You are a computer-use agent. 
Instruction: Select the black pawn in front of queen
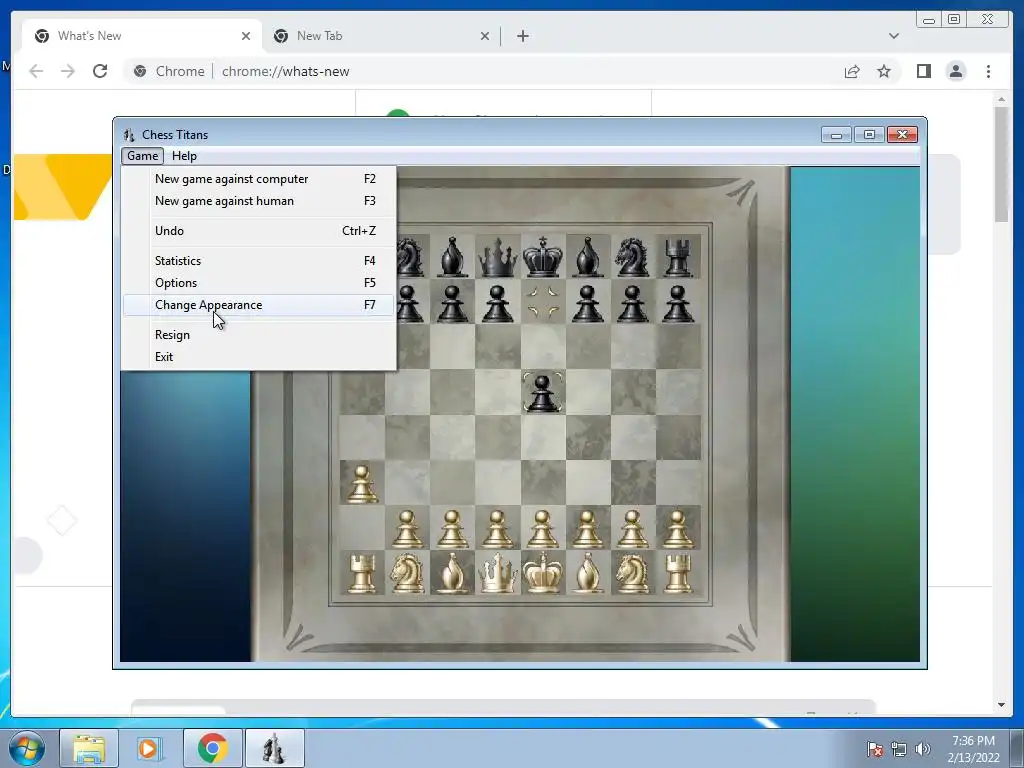(x=498, y=304)
